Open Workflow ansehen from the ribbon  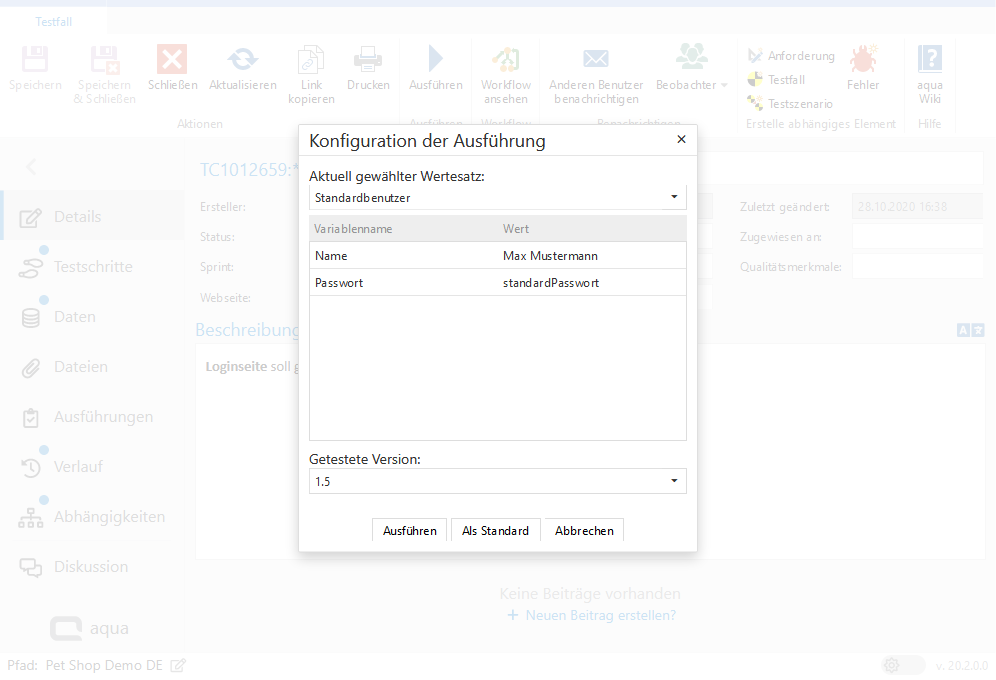505,60
